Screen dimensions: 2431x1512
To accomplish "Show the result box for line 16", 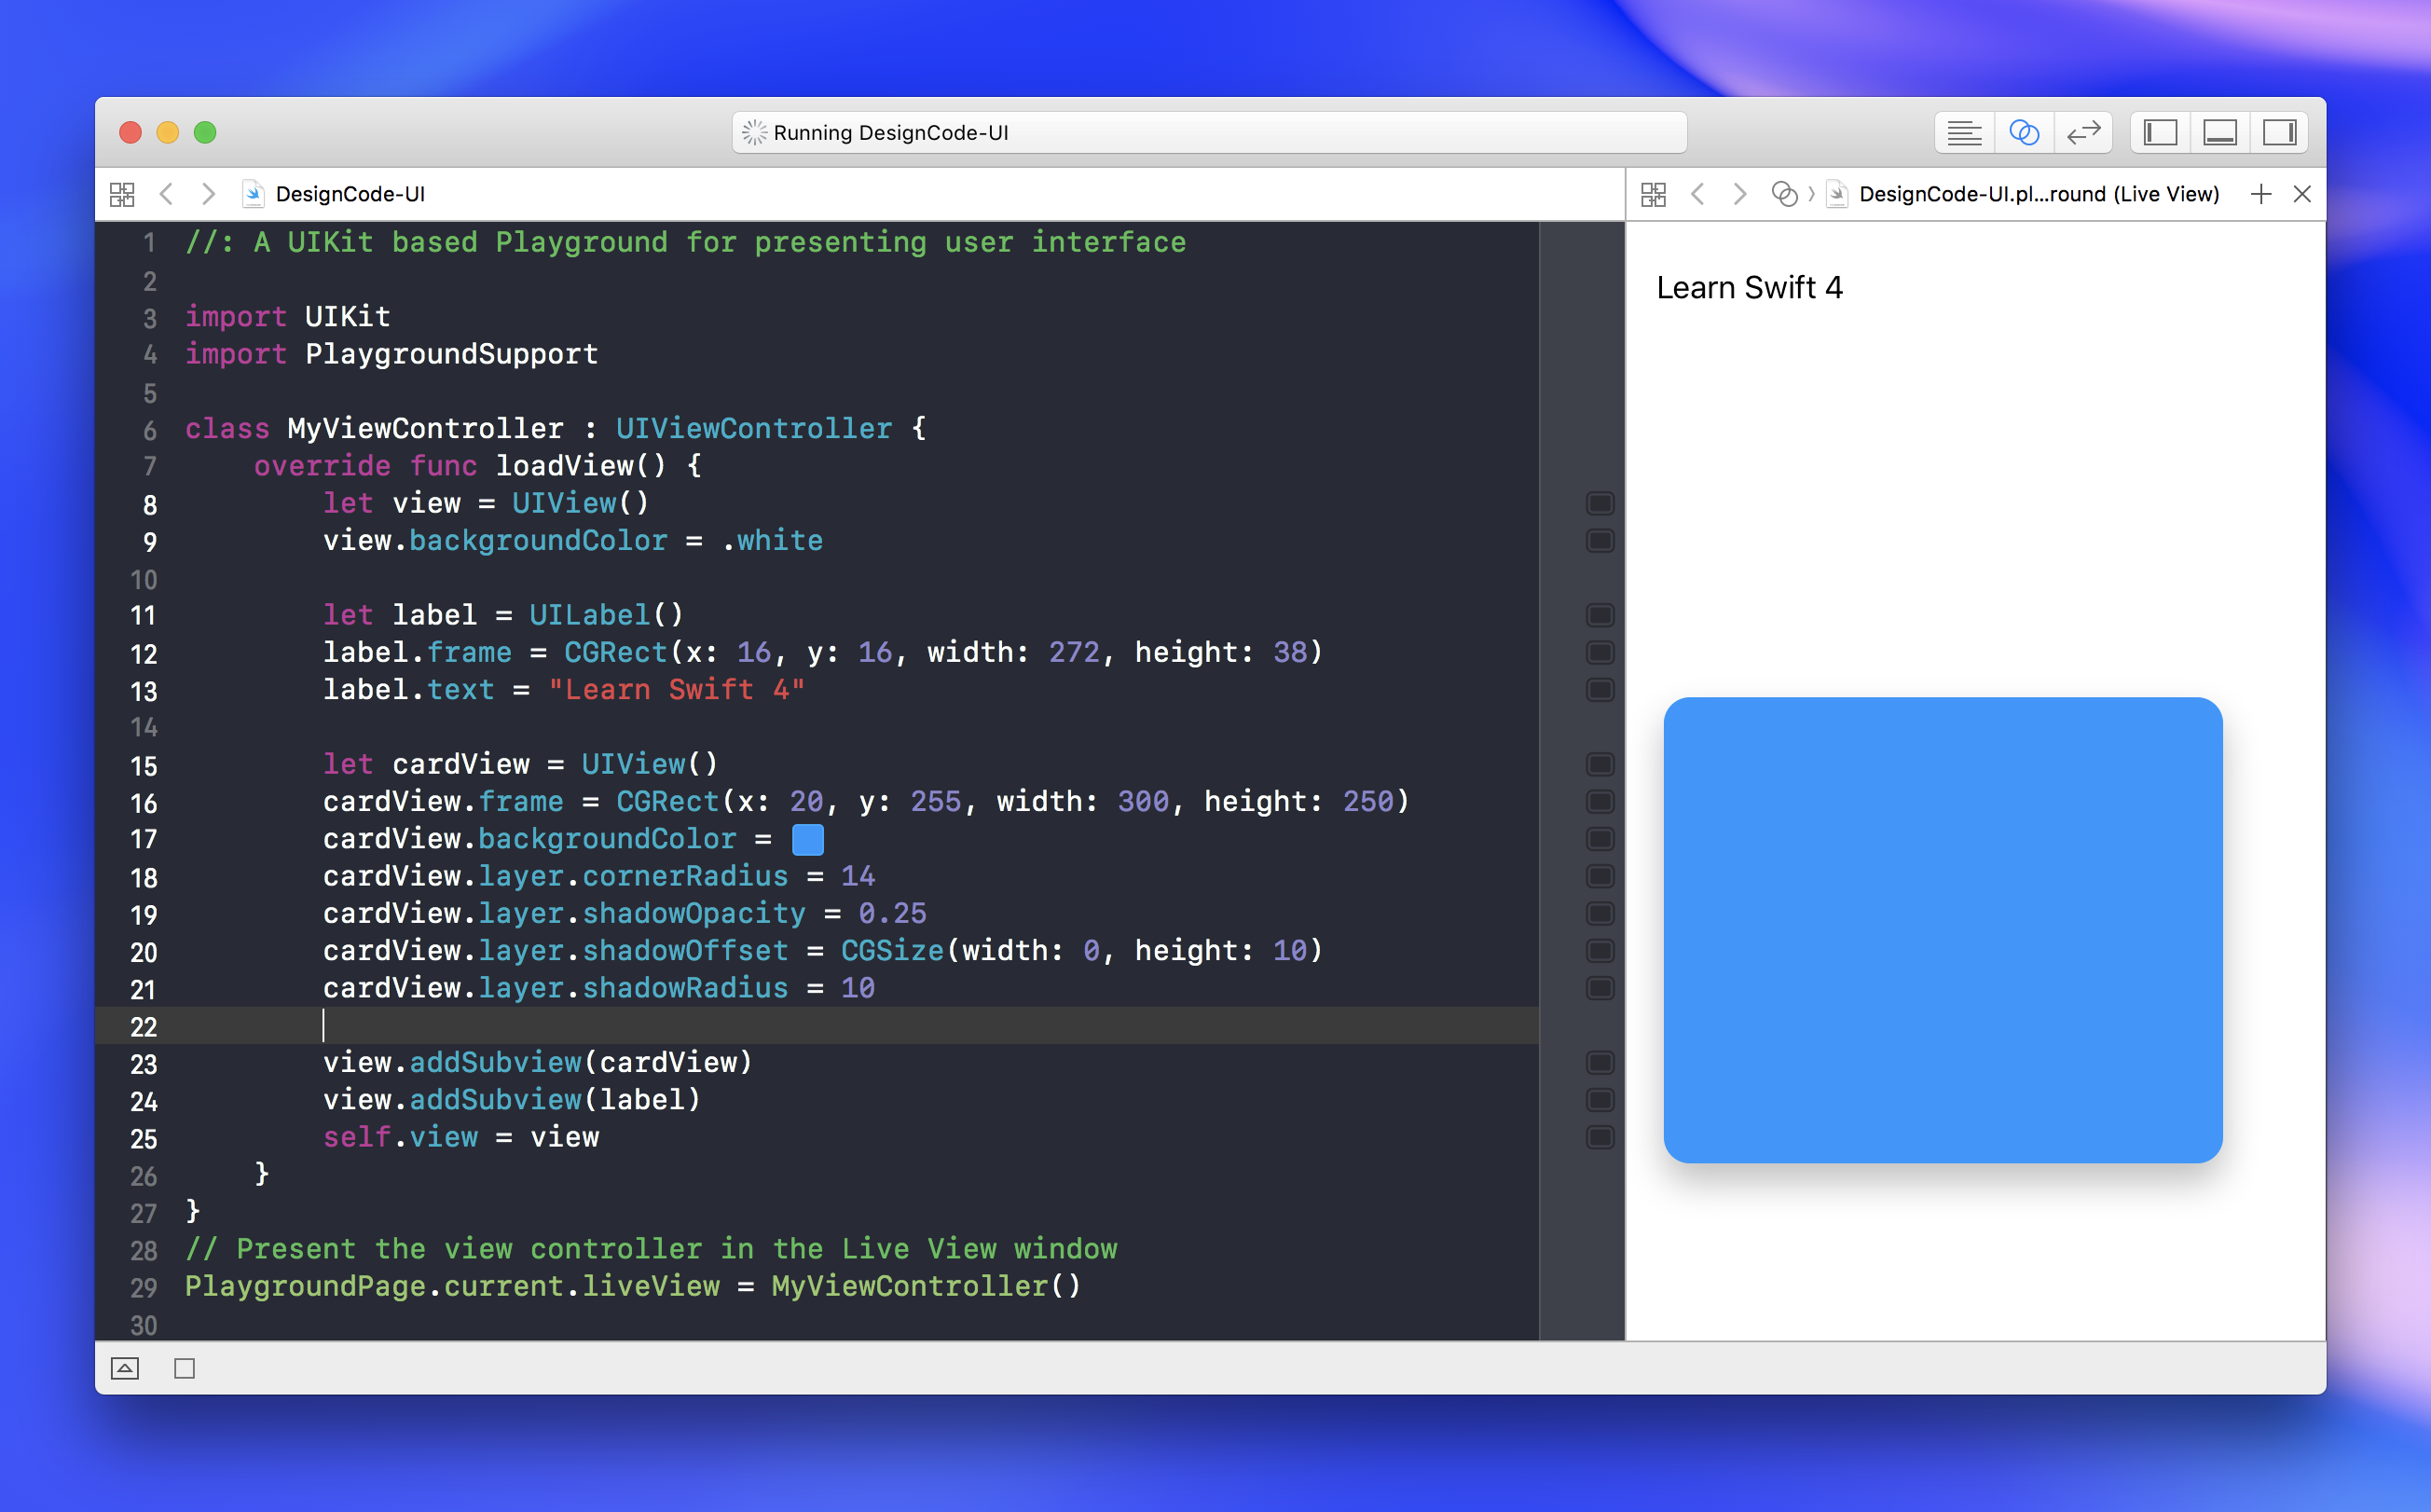I will tap(1600, 802).
